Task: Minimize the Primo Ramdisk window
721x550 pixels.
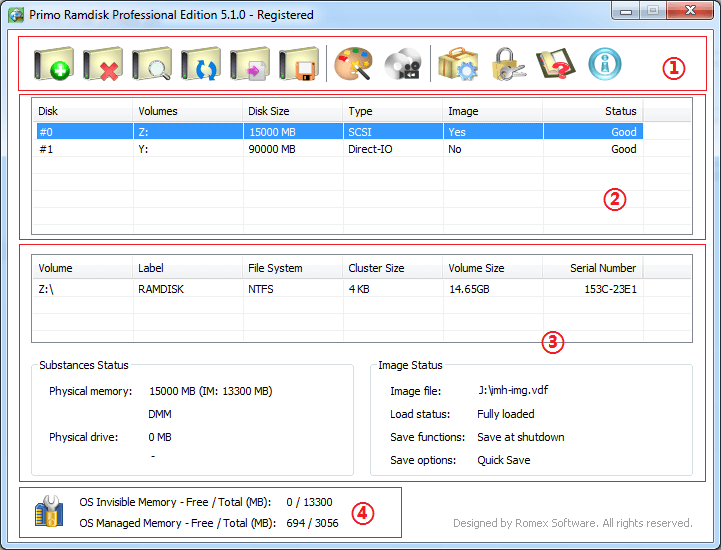Action: point(626,11)
